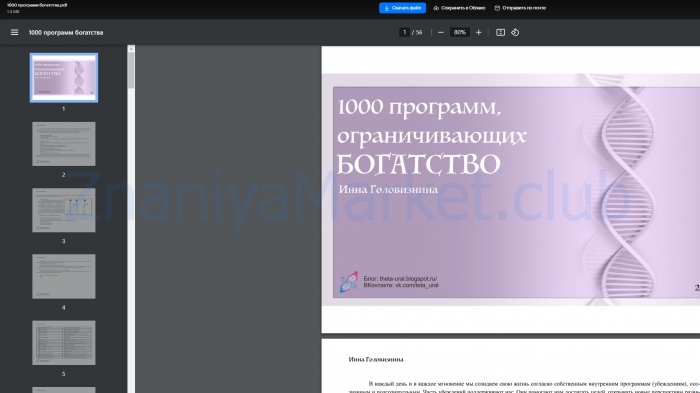The height and width of the screenshot is (393, 700).
Task: Click the cover title '1000 программ'
Action: point(419,108)
